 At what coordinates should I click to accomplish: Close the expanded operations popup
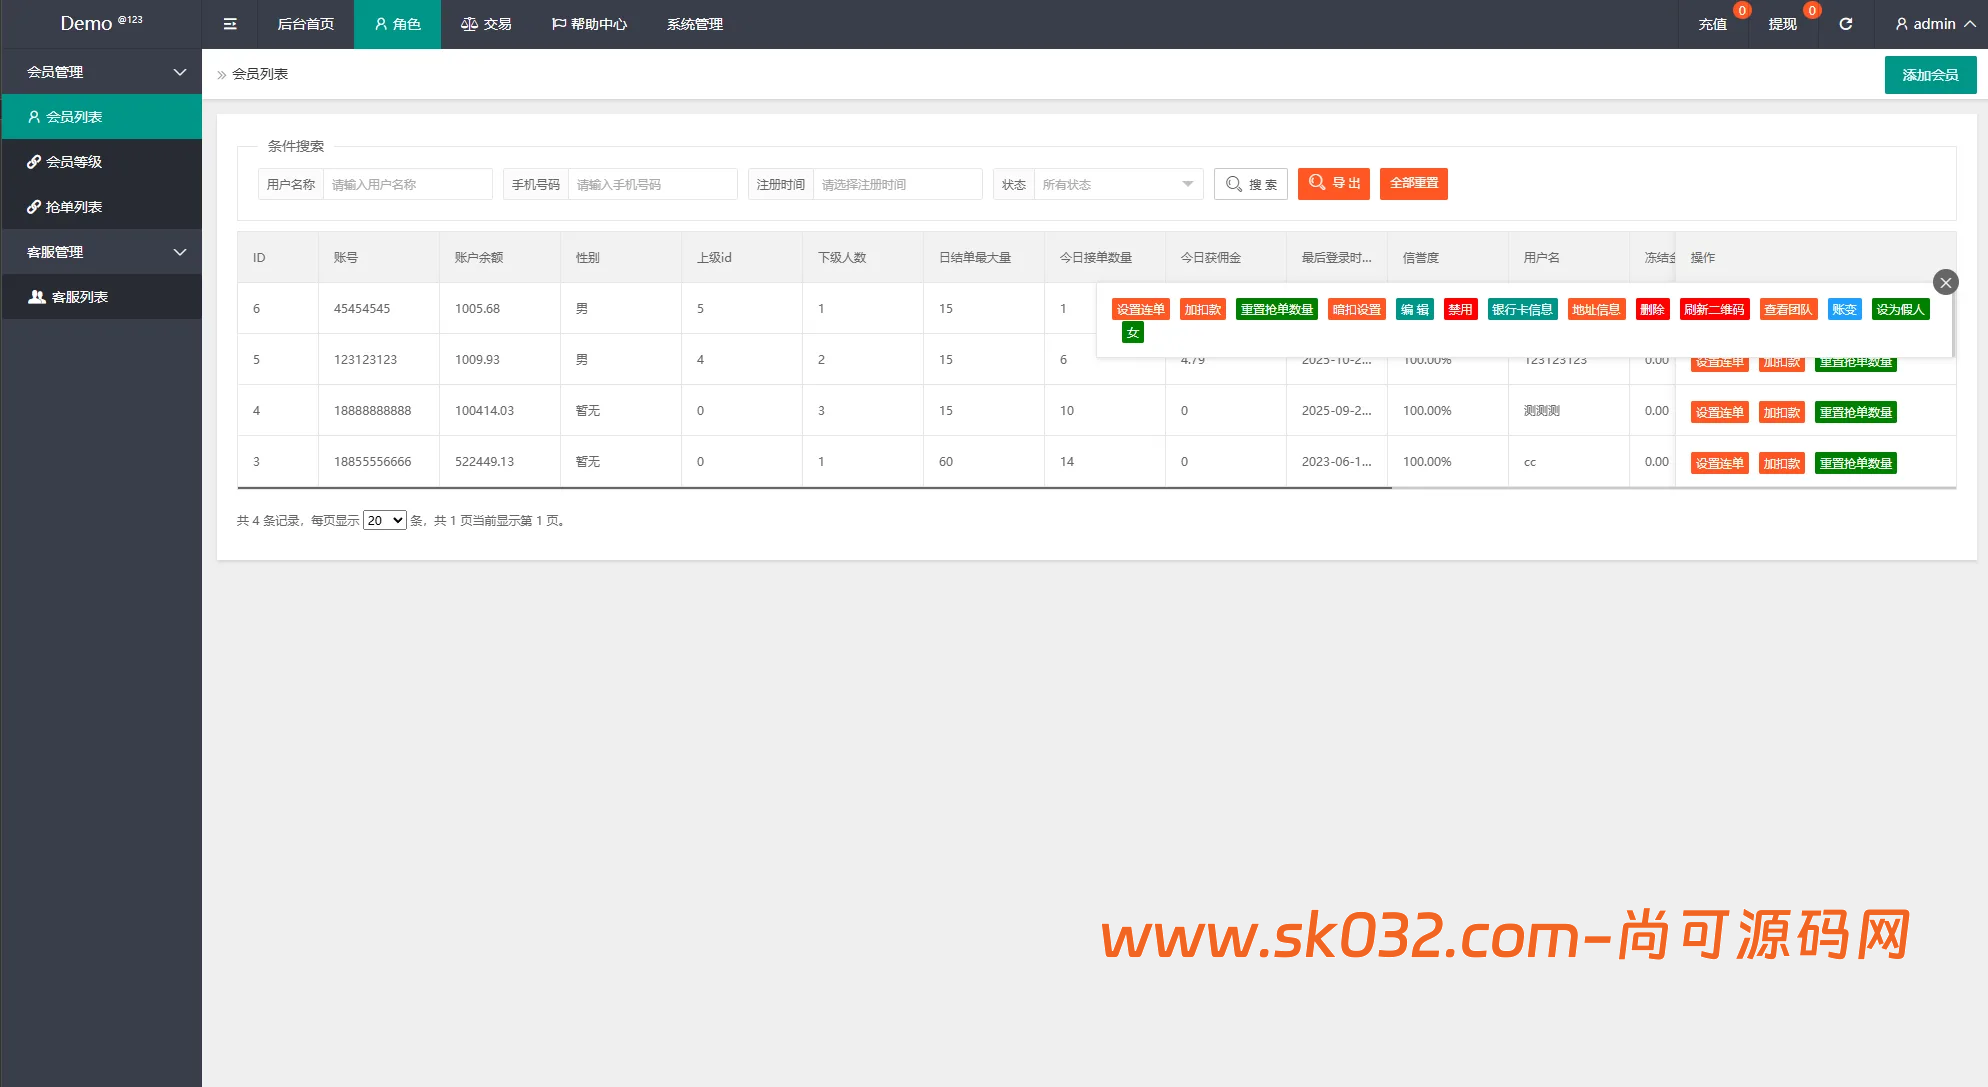point(1945,283)
